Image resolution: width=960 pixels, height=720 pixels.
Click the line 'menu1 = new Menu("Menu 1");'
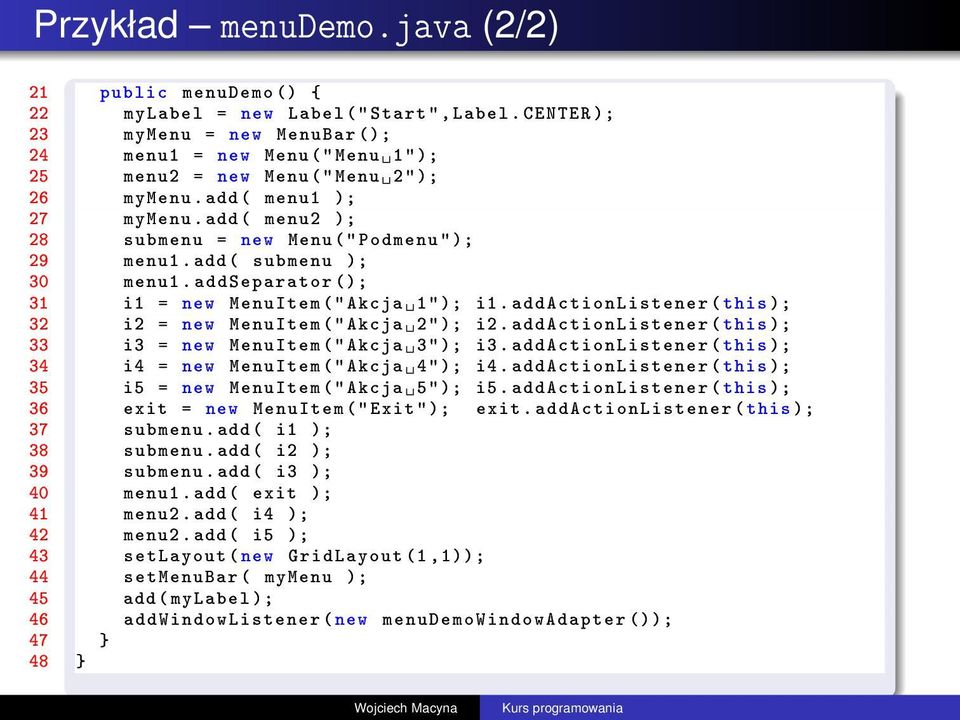280,156
